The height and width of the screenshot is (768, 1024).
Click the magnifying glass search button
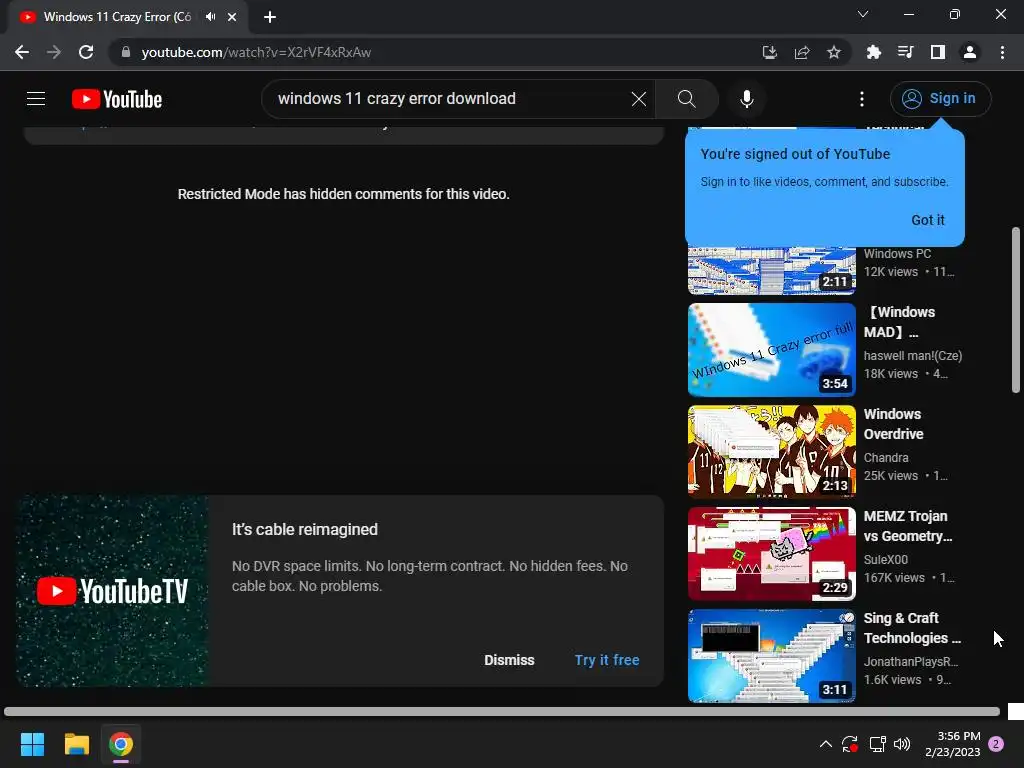[686, 99]
